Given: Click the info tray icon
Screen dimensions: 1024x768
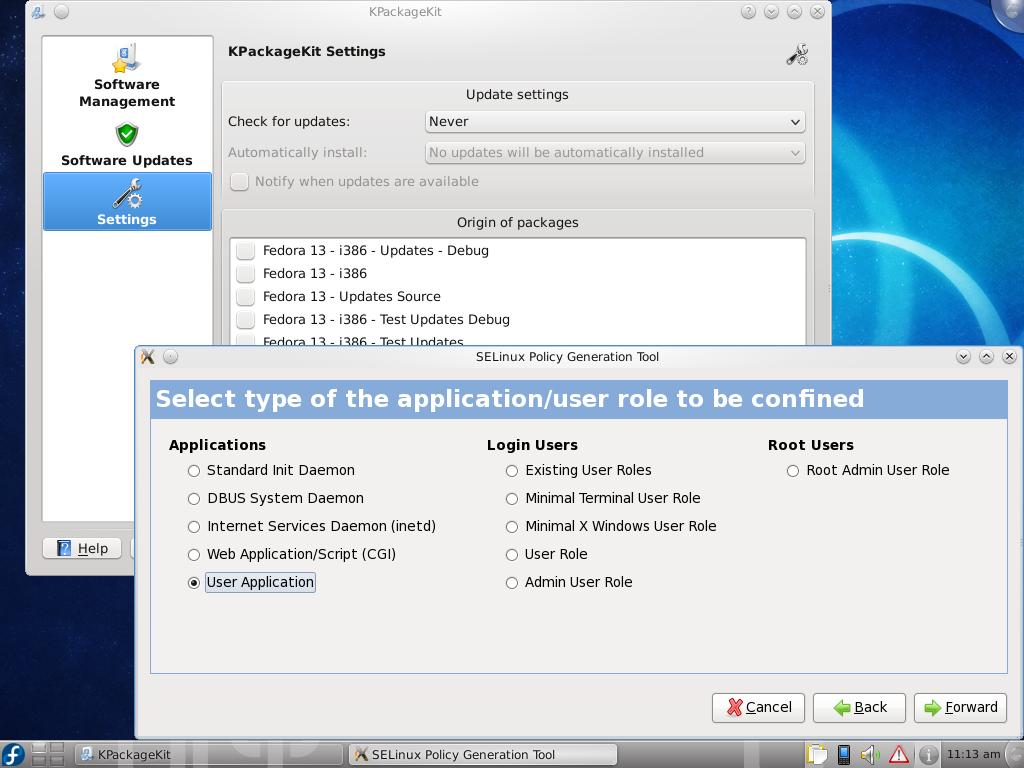Looking at the screenshot, I should pyautogui.click(x=929, y=756).
